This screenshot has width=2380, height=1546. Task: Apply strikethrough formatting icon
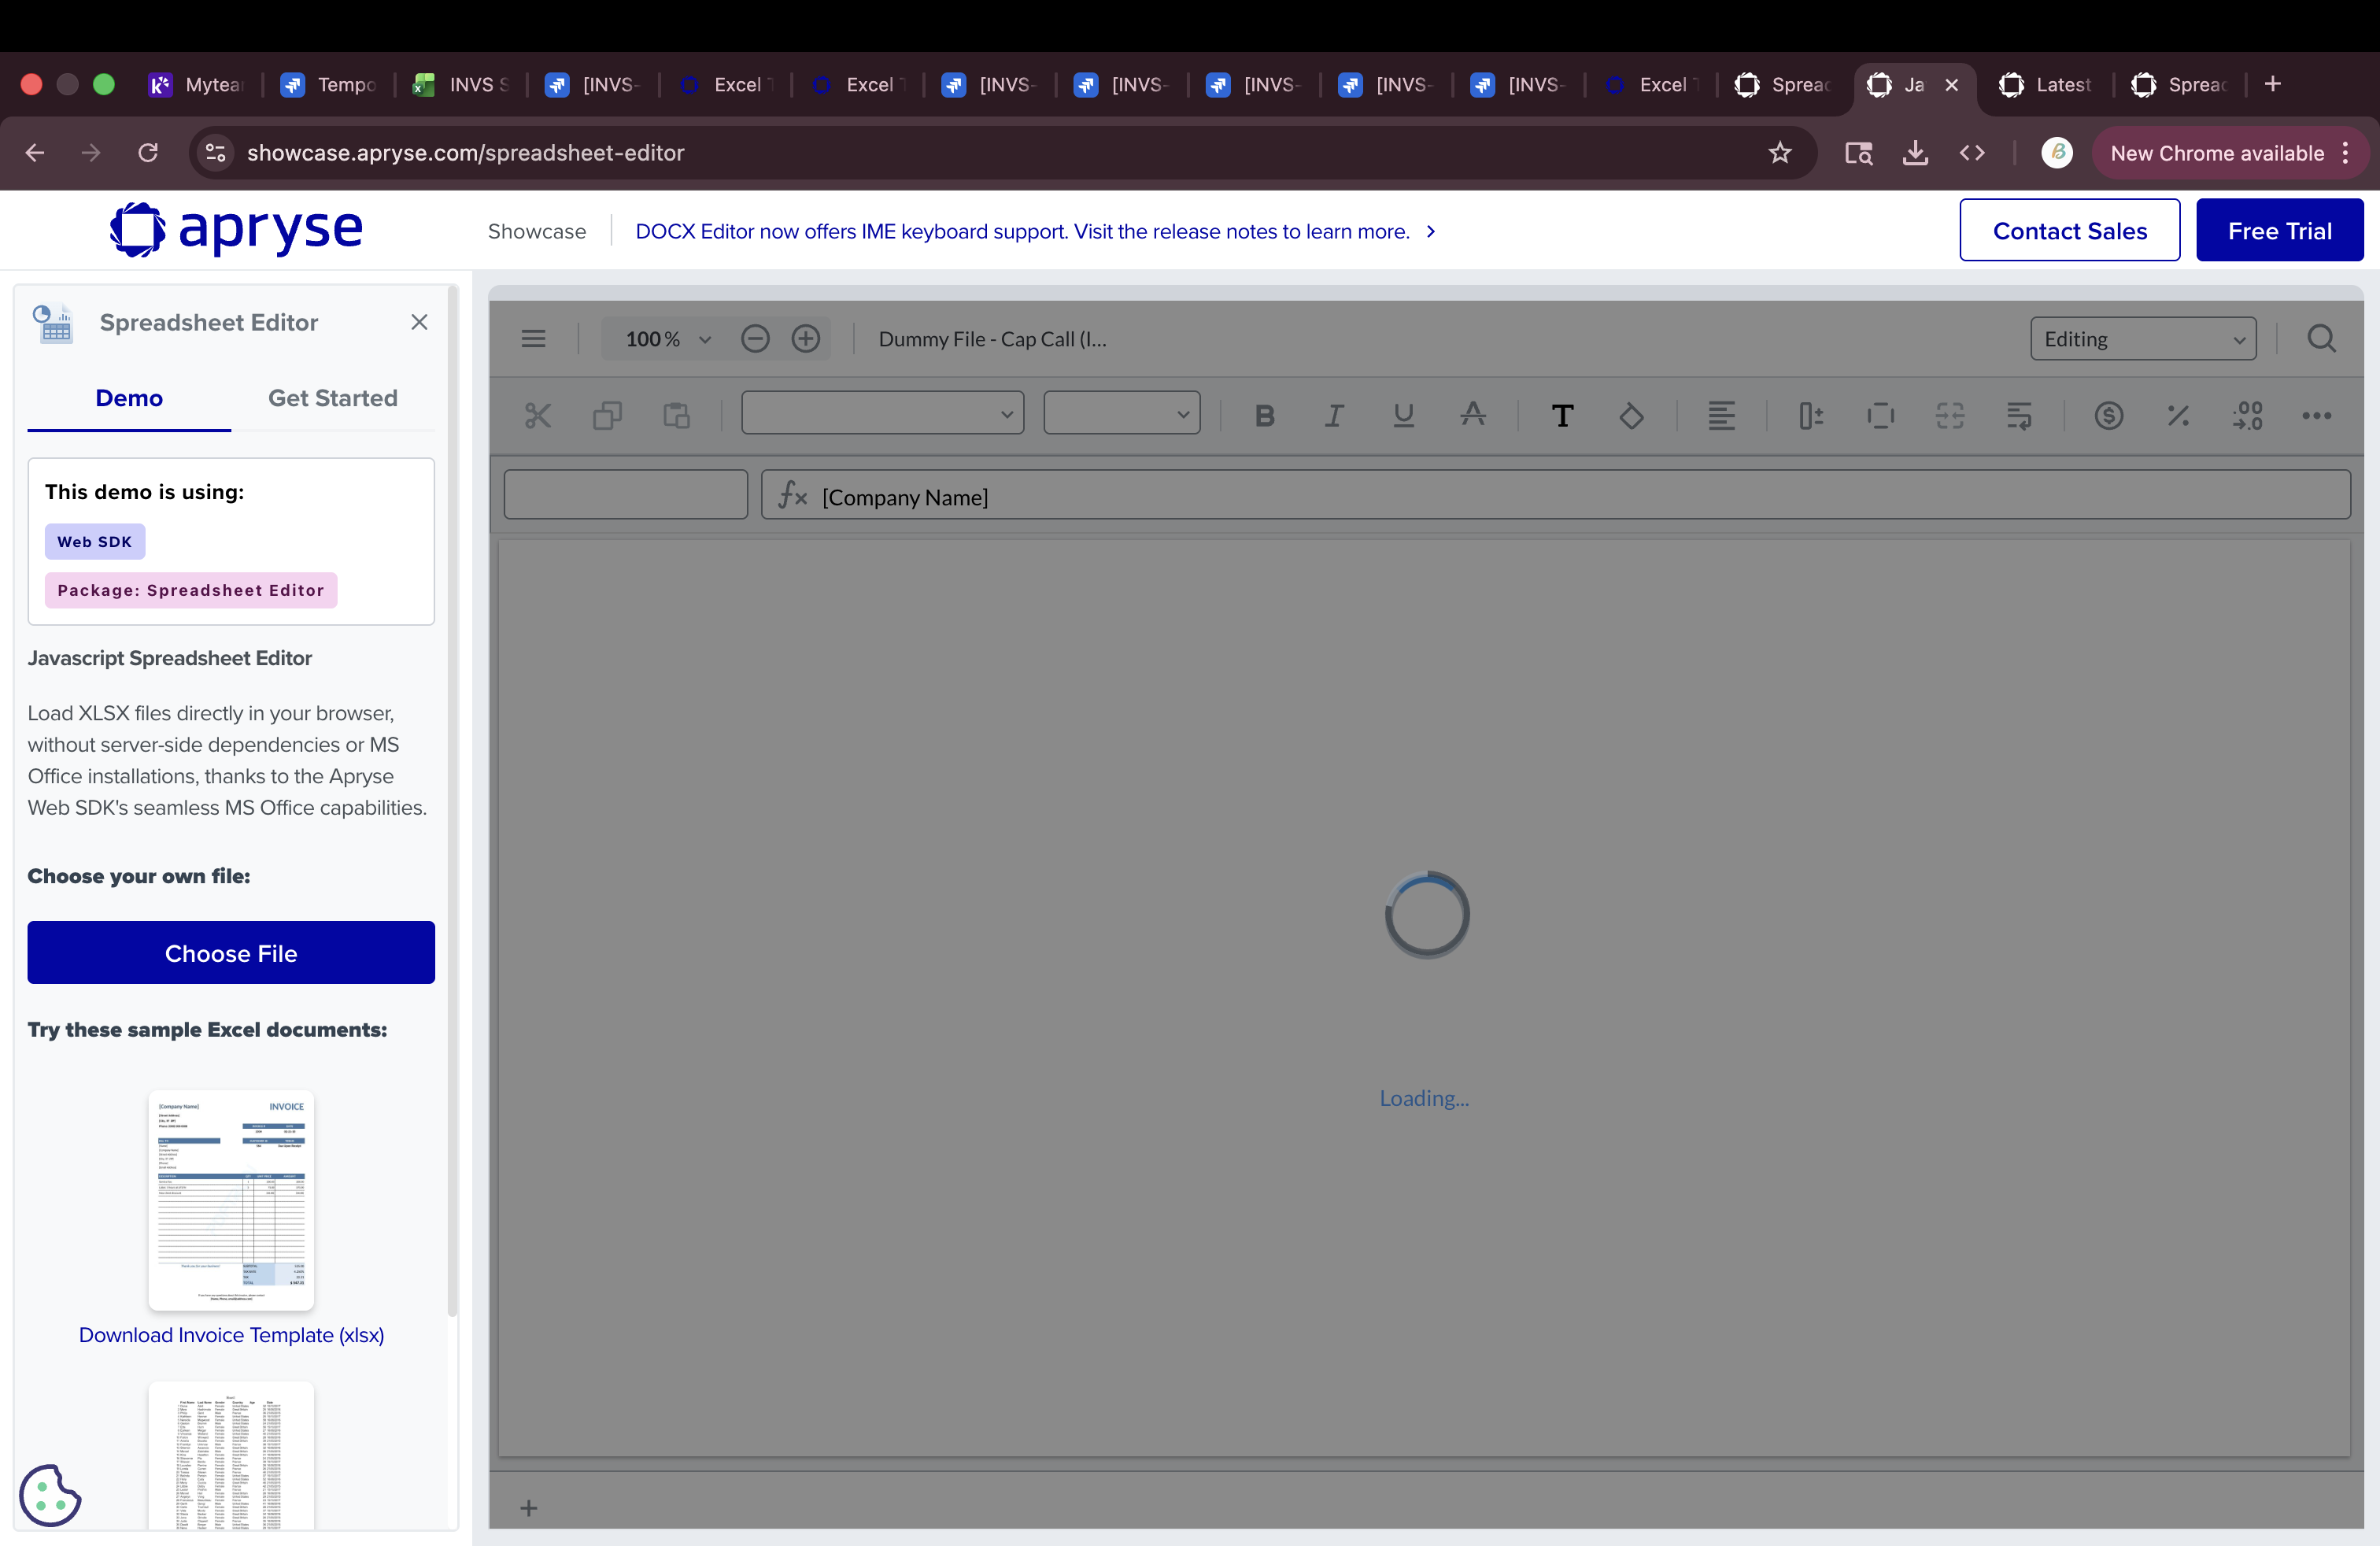[x=1472, y=415]
